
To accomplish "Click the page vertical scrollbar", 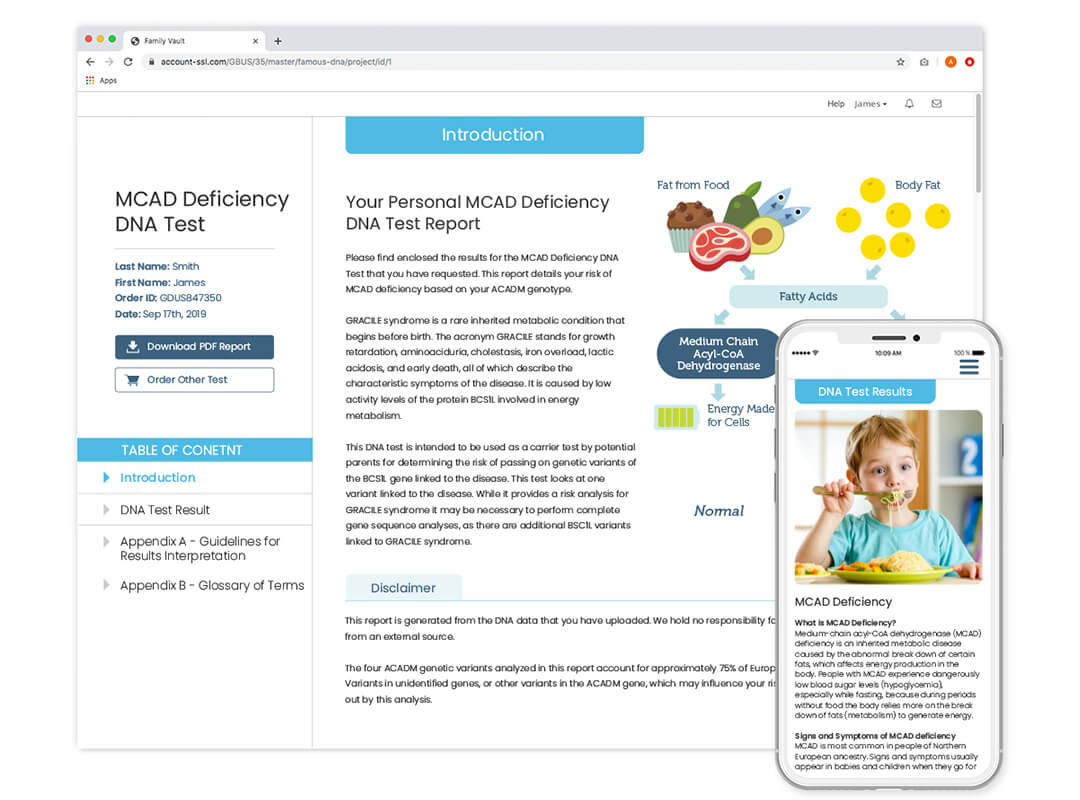I will [x=978, y=145].
